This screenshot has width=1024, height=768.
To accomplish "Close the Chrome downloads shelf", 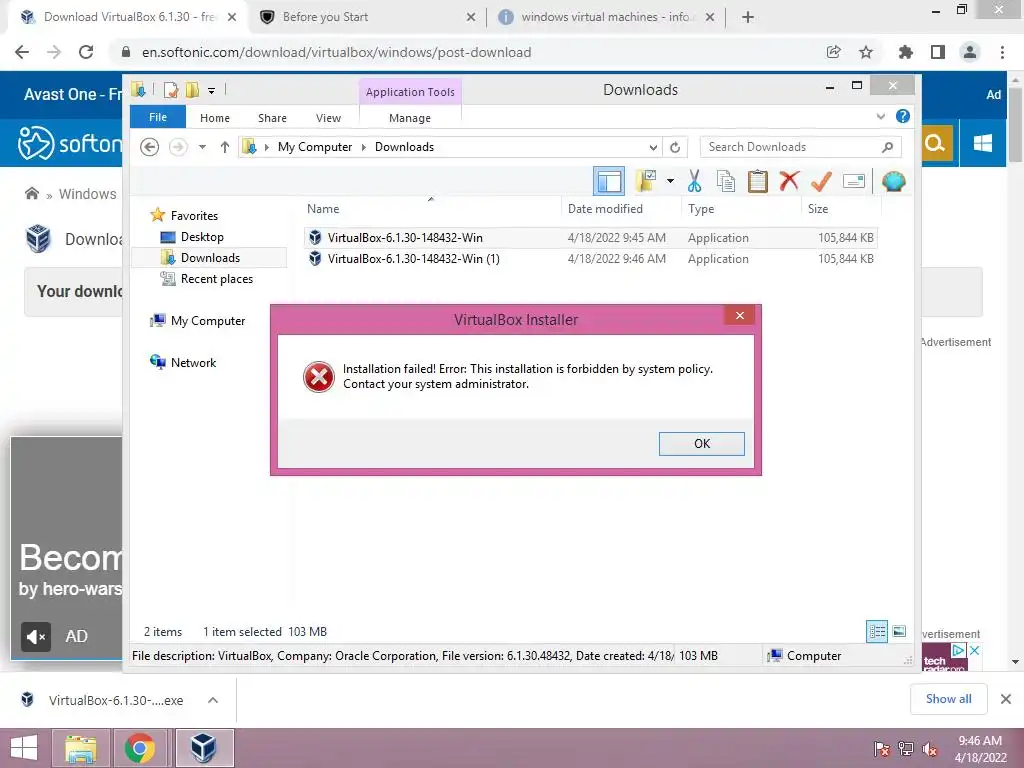I will coord(1006,699).
